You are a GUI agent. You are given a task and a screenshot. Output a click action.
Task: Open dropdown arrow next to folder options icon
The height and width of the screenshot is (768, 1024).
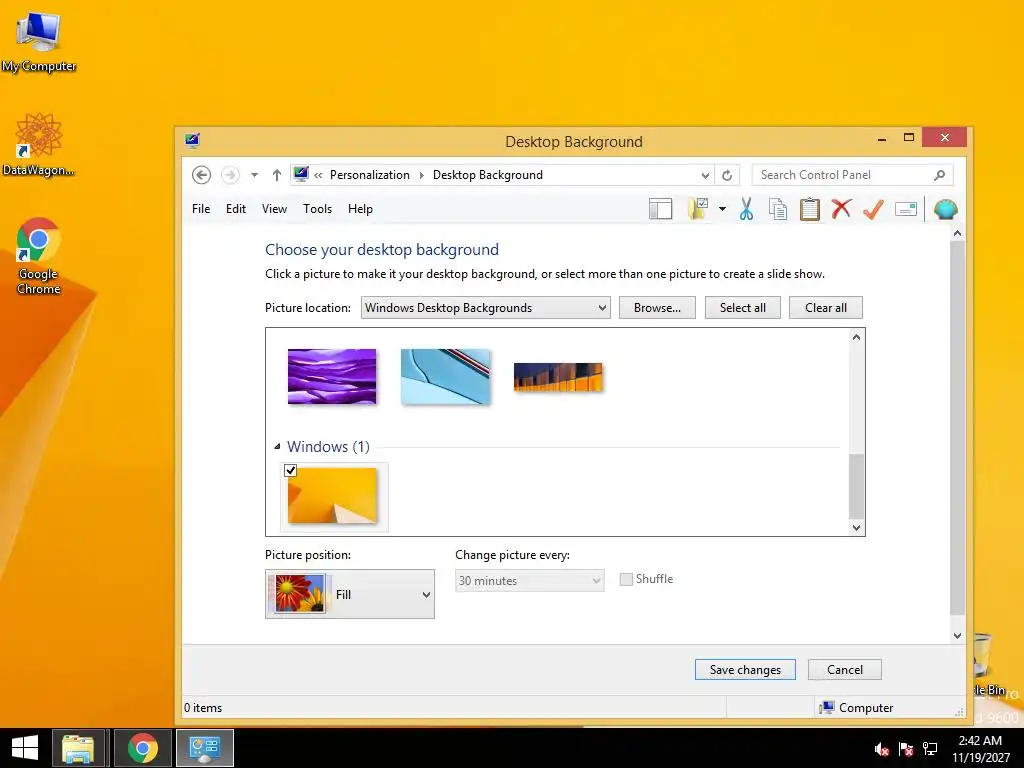[x=722, y=209]
